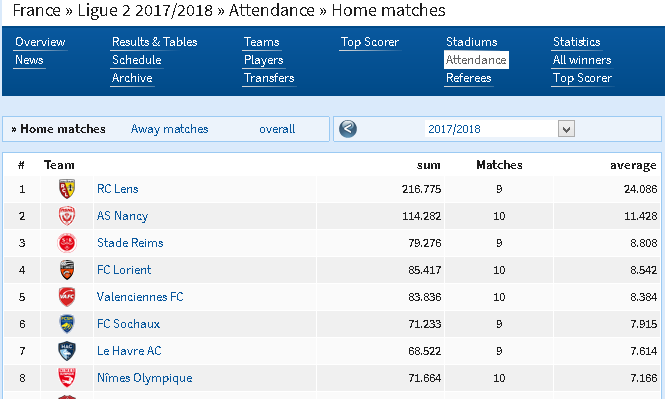Switch to Away matches view
The height and width of the screenshot is (399, 665).
point(169,129)
